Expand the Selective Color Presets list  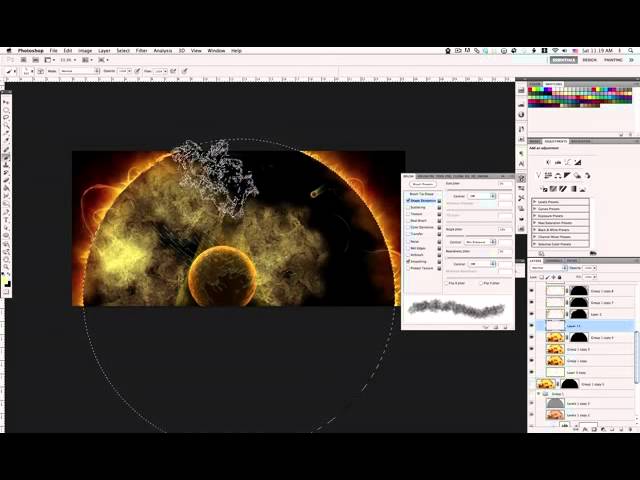coord(535,244)
